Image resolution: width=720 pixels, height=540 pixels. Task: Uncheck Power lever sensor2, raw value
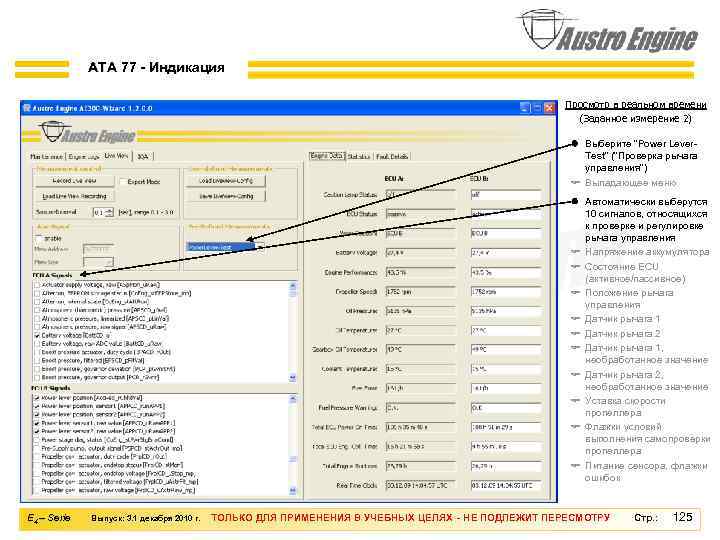click(37, 432)
